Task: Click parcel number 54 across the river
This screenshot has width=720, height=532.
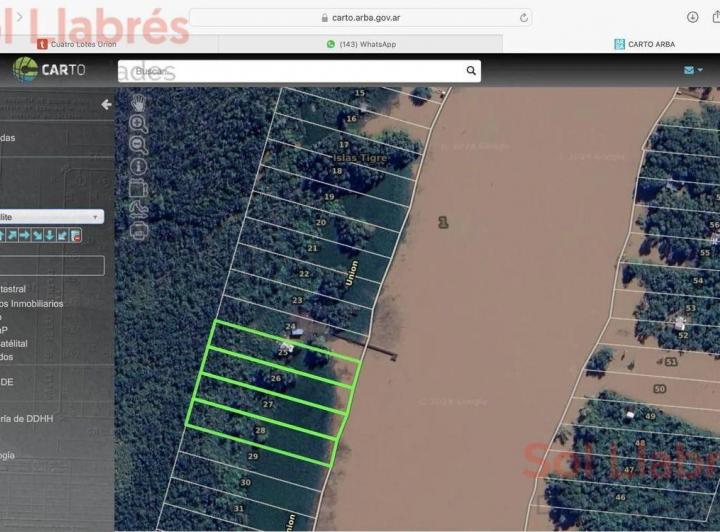Action: point(698,280)
